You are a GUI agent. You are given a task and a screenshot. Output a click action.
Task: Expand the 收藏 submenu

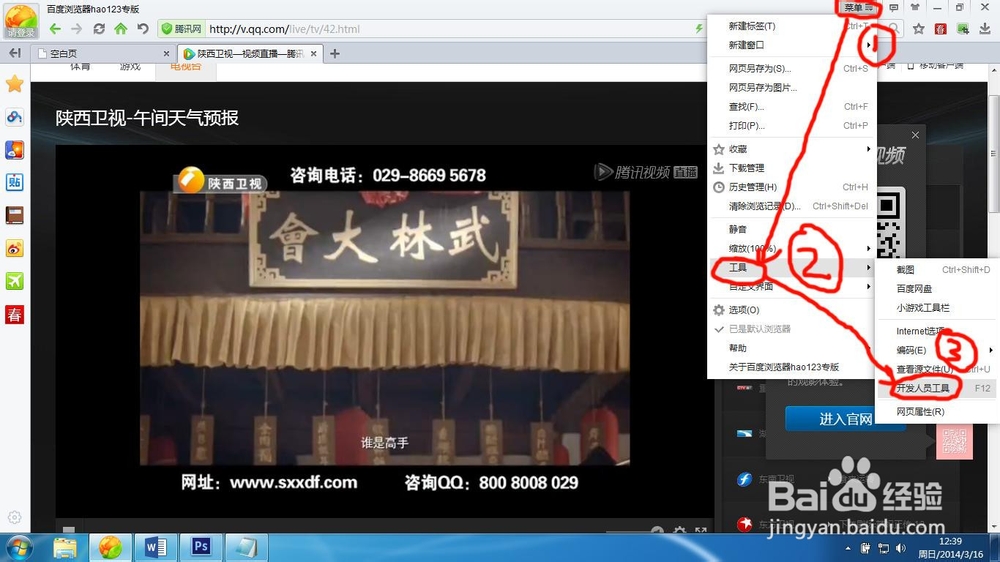click(x=791, y=149)
